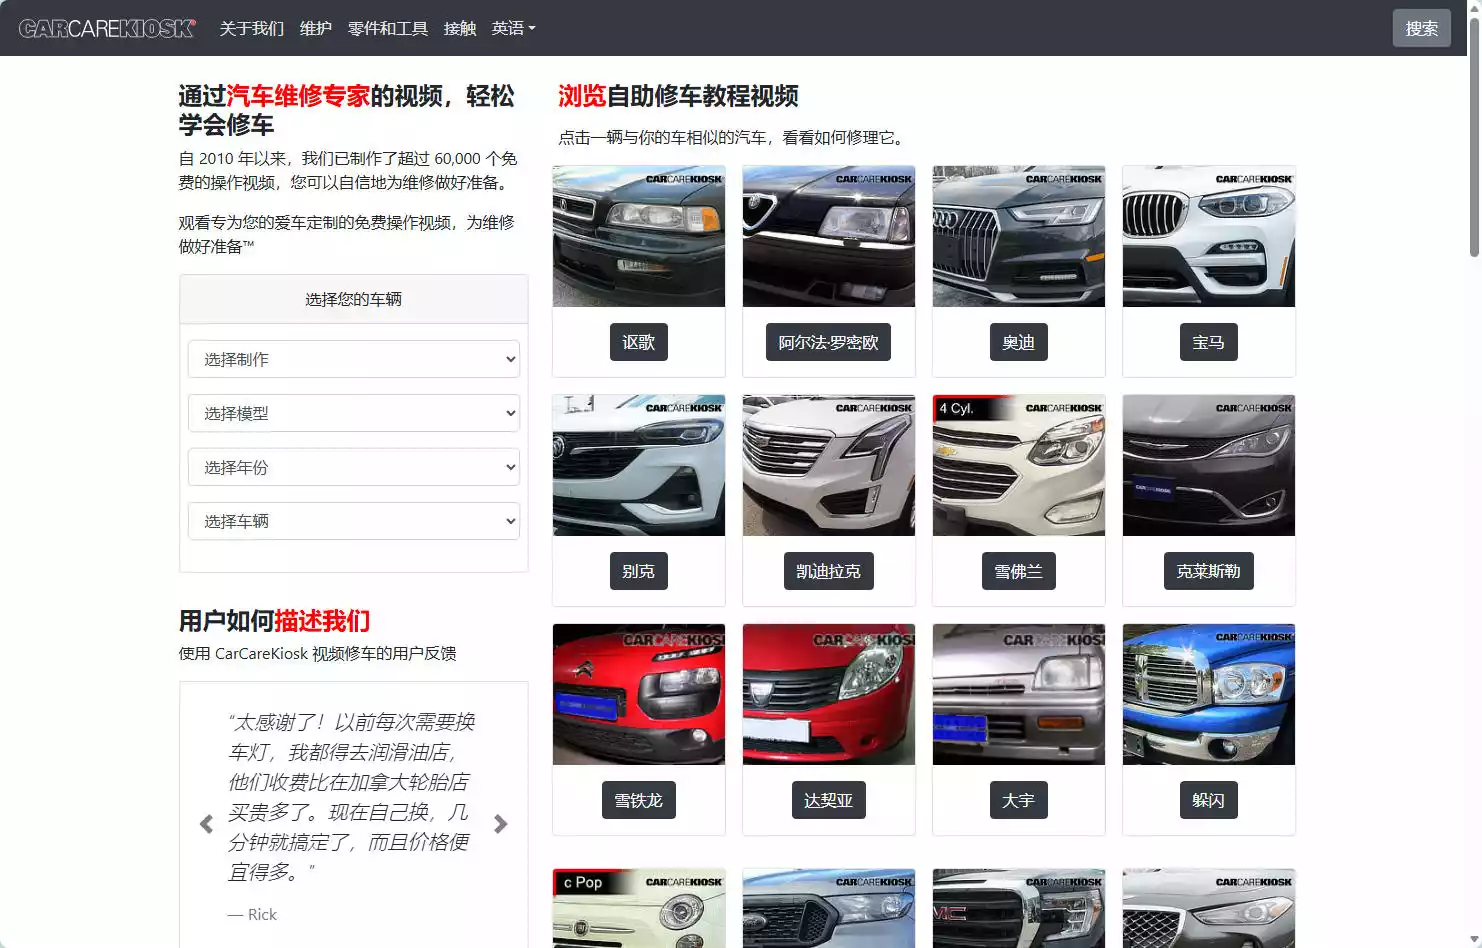Show previous testimonial with left arrow
Screen dimensions: 1482x948
click(206, 824)
